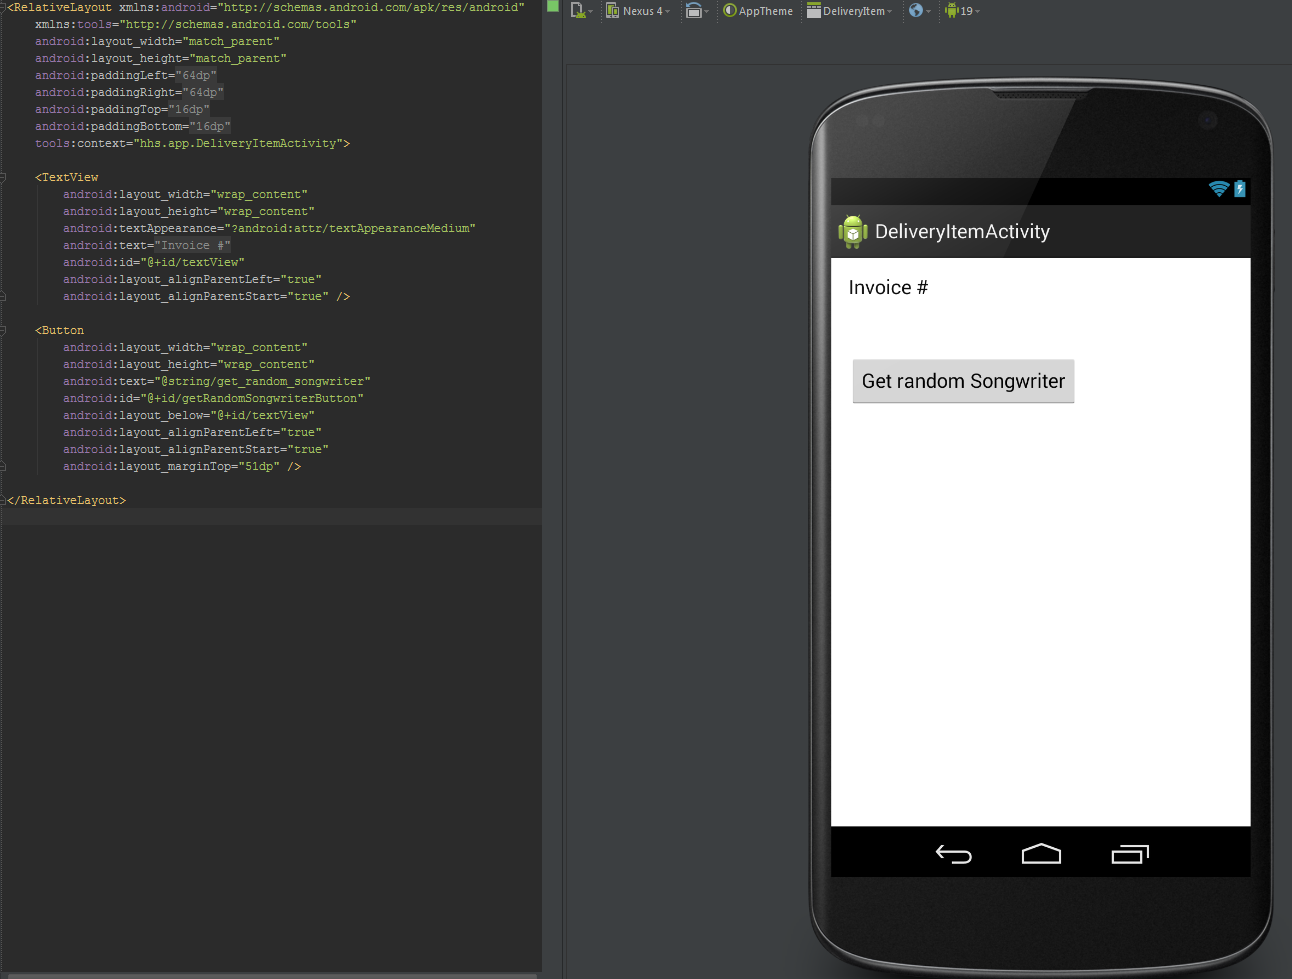The image size is (1292, 979).
Task: Click the back navigation icon on phone
Action: coord(953,854)
